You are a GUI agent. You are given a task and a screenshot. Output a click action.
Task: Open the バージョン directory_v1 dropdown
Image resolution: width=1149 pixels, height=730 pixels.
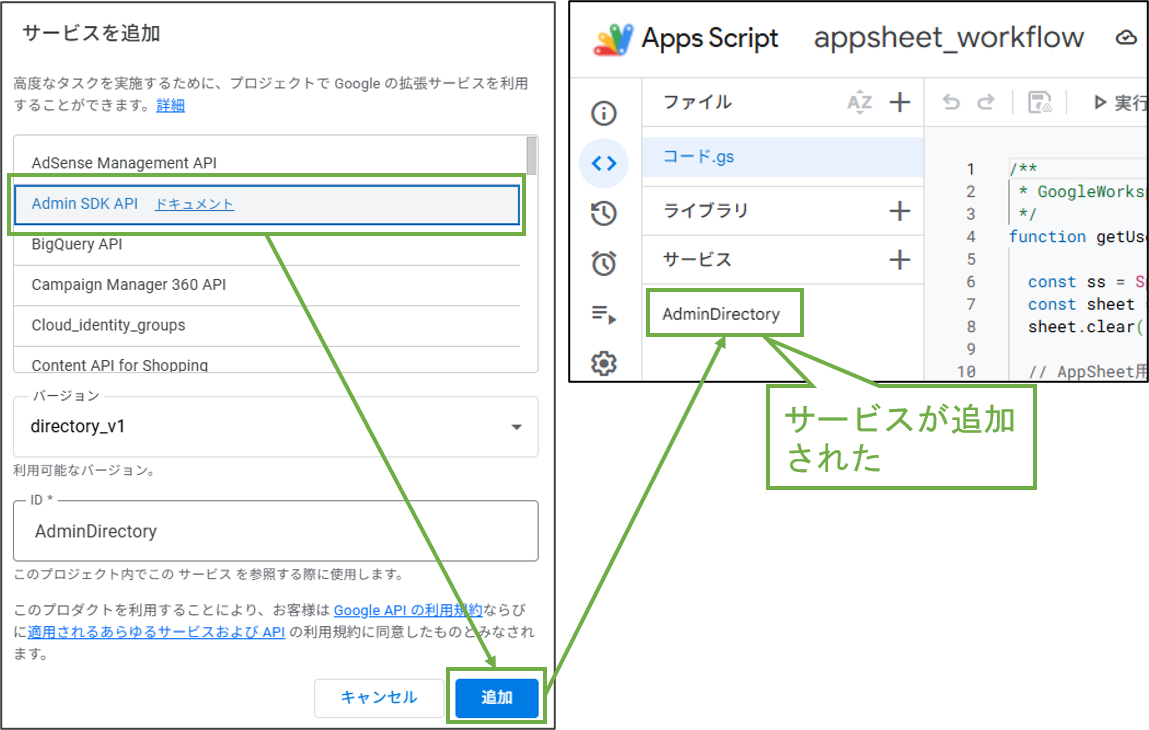coord(276,427)
